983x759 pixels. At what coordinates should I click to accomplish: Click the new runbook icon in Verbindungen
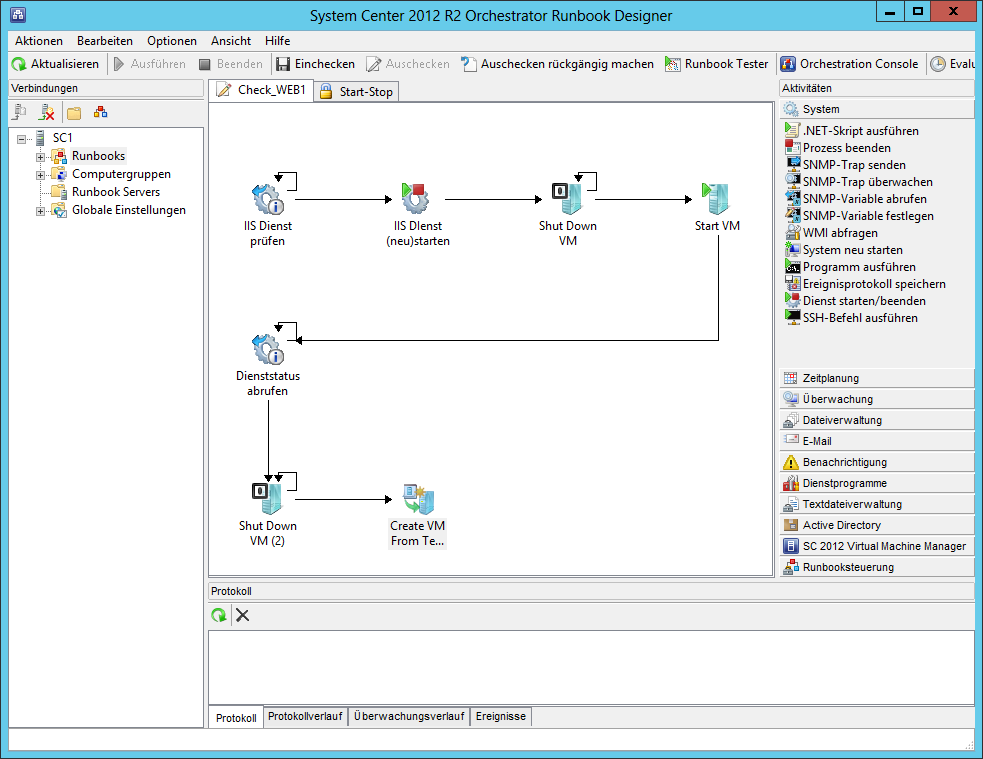point(100,112)
